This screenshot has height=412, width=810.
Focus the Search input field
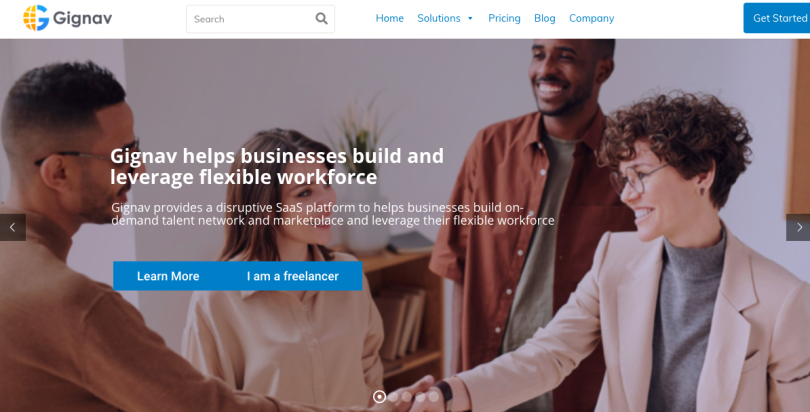pos(260,19)
